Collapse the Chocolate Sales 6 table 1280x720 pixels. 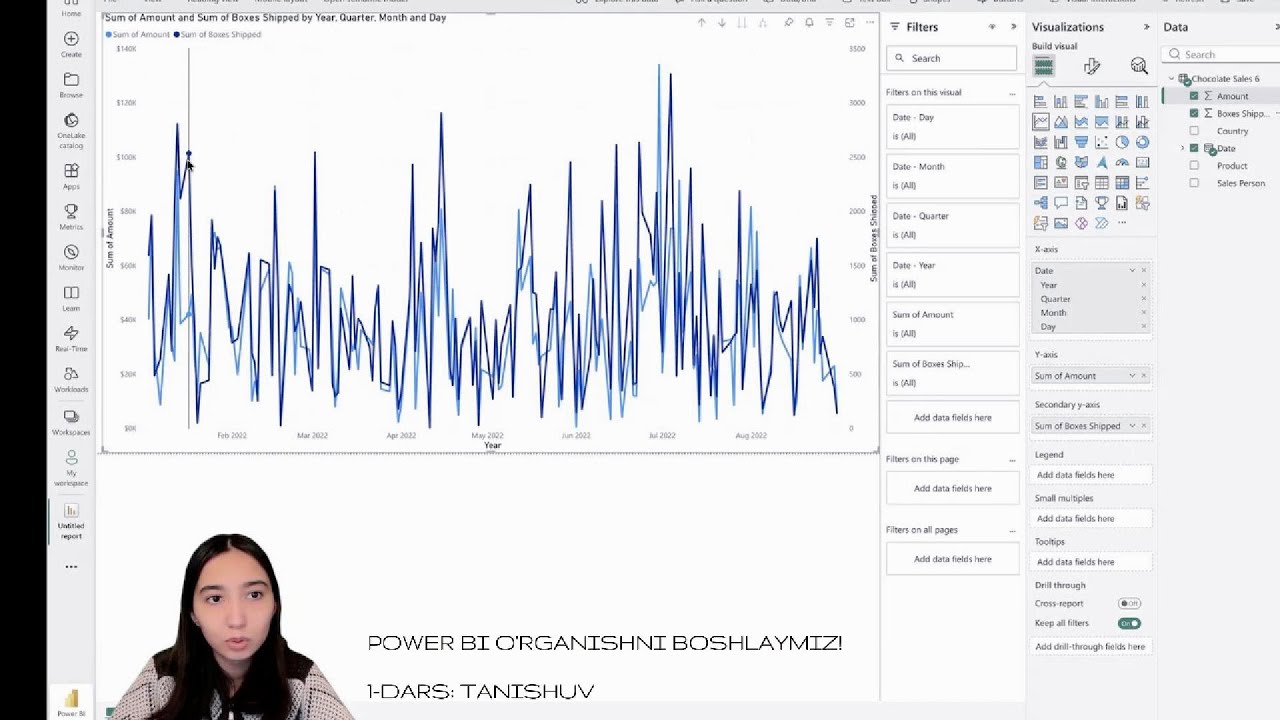(x=1171, y=79)
